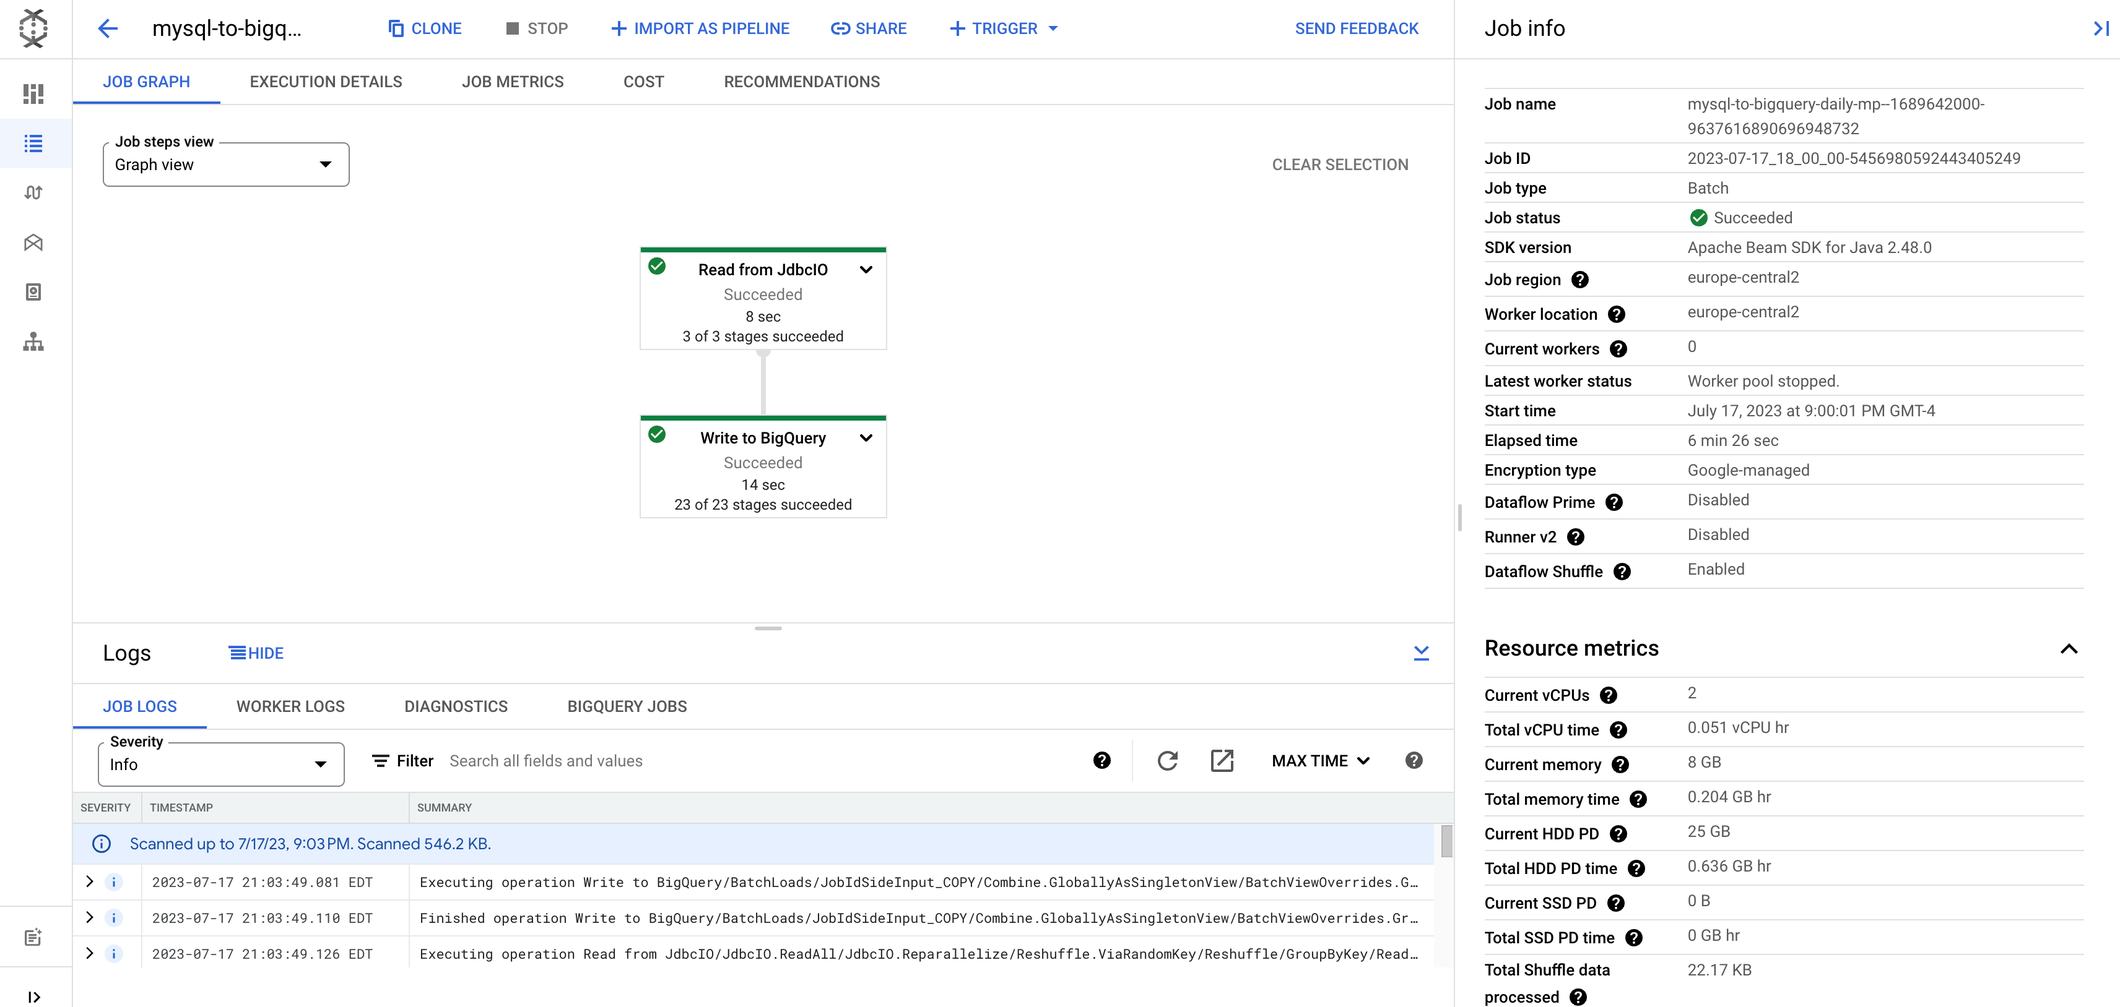Show help for Dataflow Prime
Viewport: 2120px width, 1007px height.
(1614, 502)
